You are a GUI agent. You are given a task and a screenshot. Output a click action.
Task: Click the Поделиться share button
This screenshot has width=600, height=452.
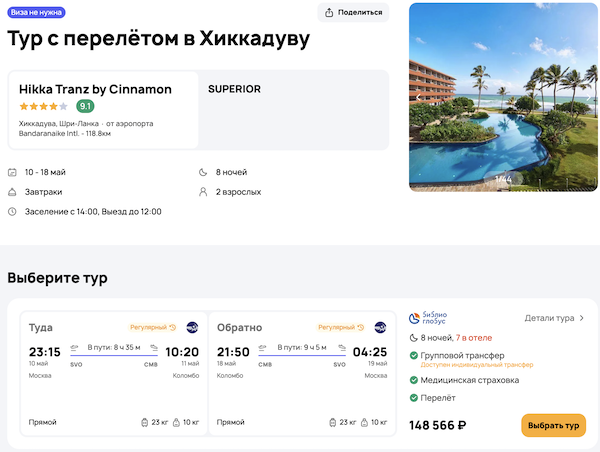[x=353, y=12]
